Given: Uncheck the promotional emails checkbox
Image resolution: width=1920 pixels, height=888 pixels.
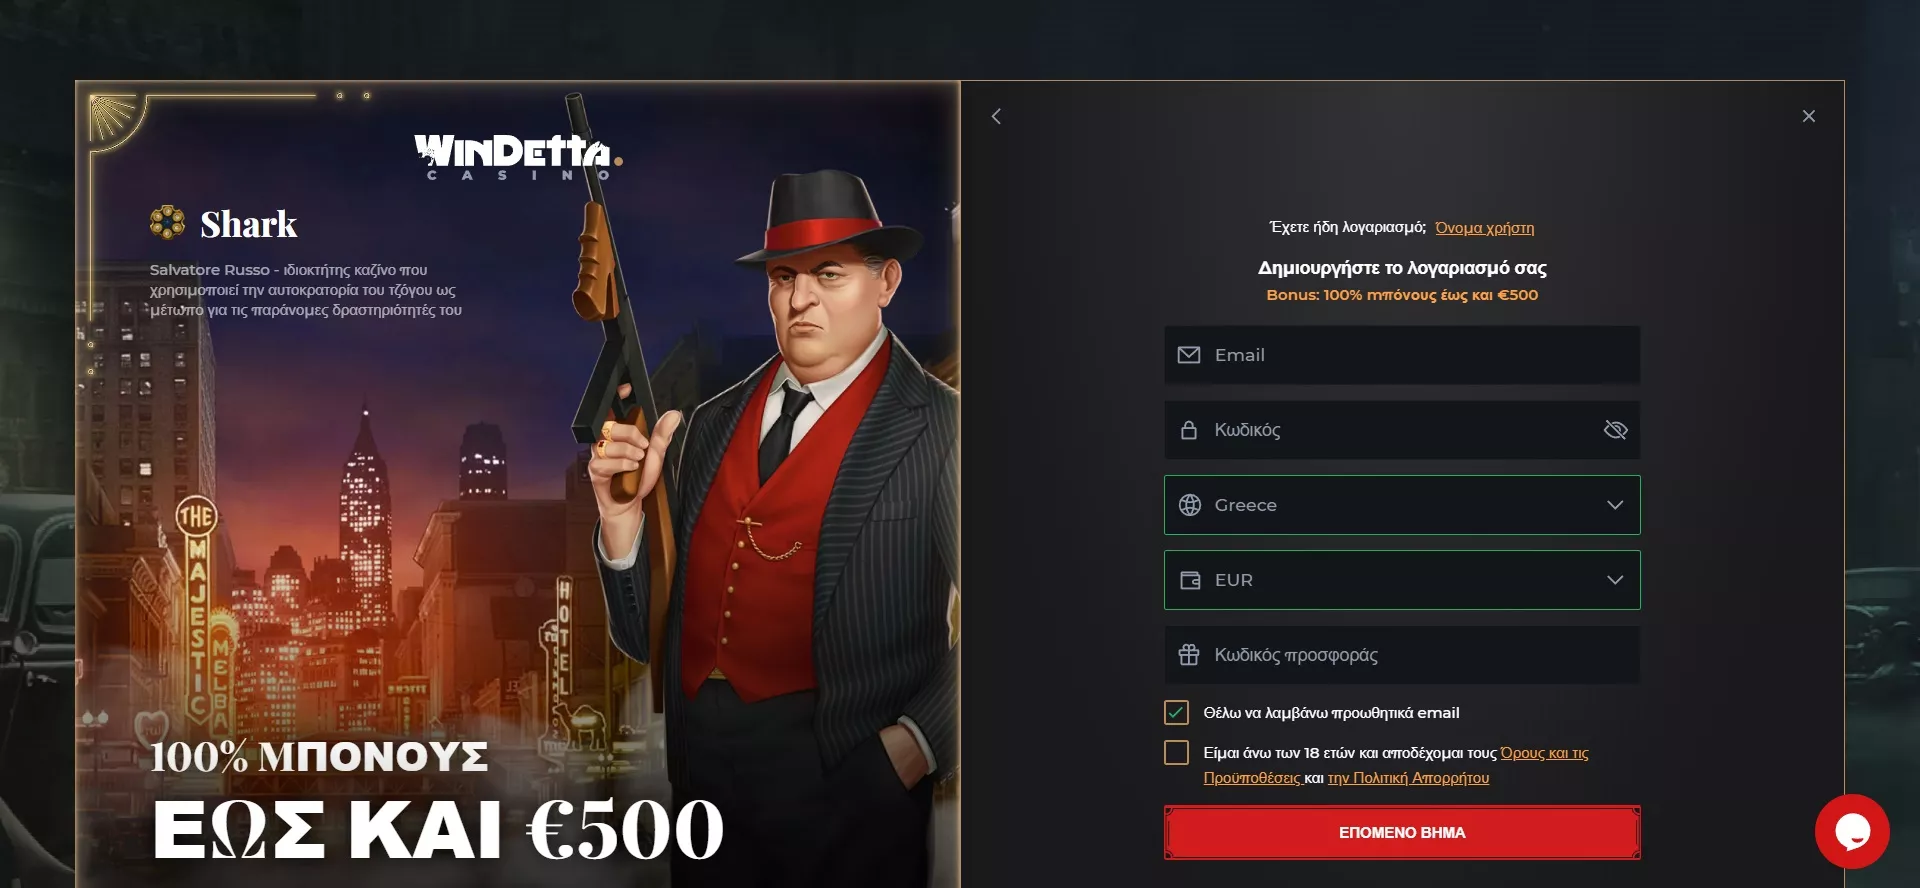Looking at the screenshot, I should tap(1176, 712).
